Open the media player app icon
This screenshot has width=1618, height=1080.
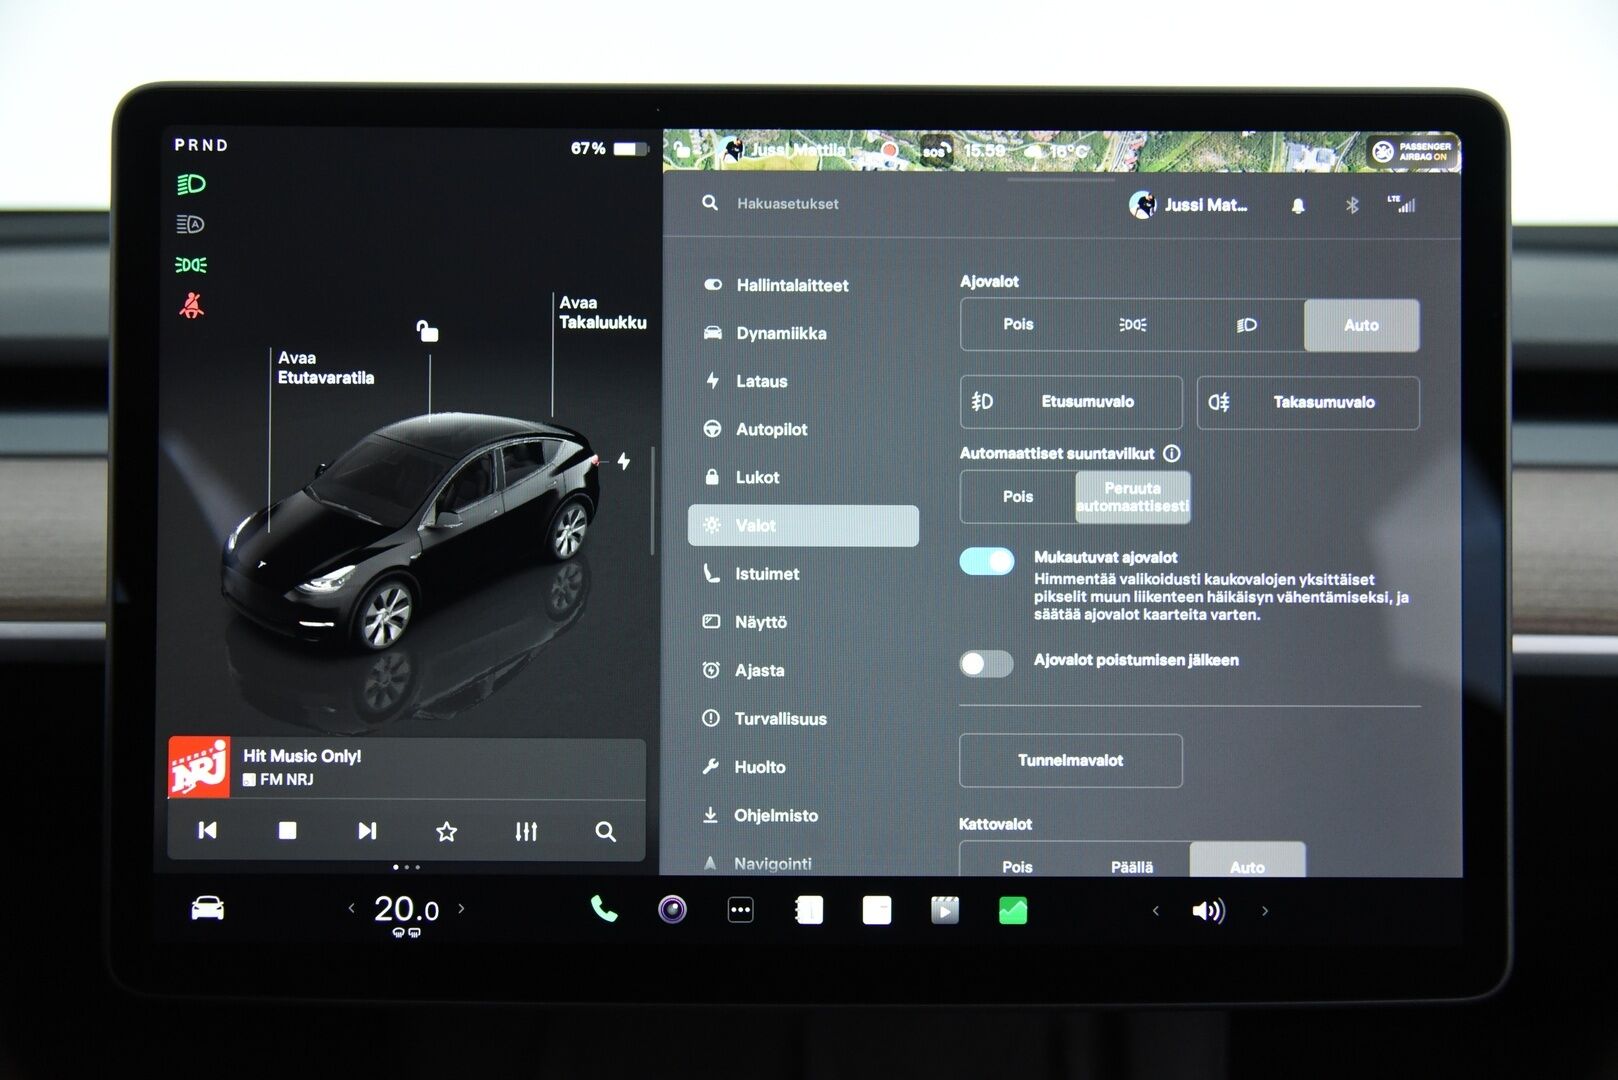[945, 910]
